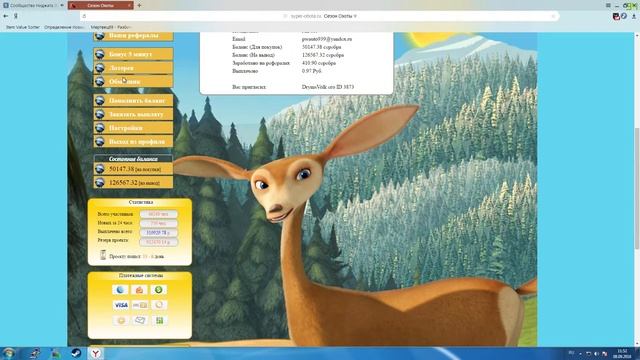Click the Статистика panel heading
This screenshot has width=640, height=360.
(140, 202)
